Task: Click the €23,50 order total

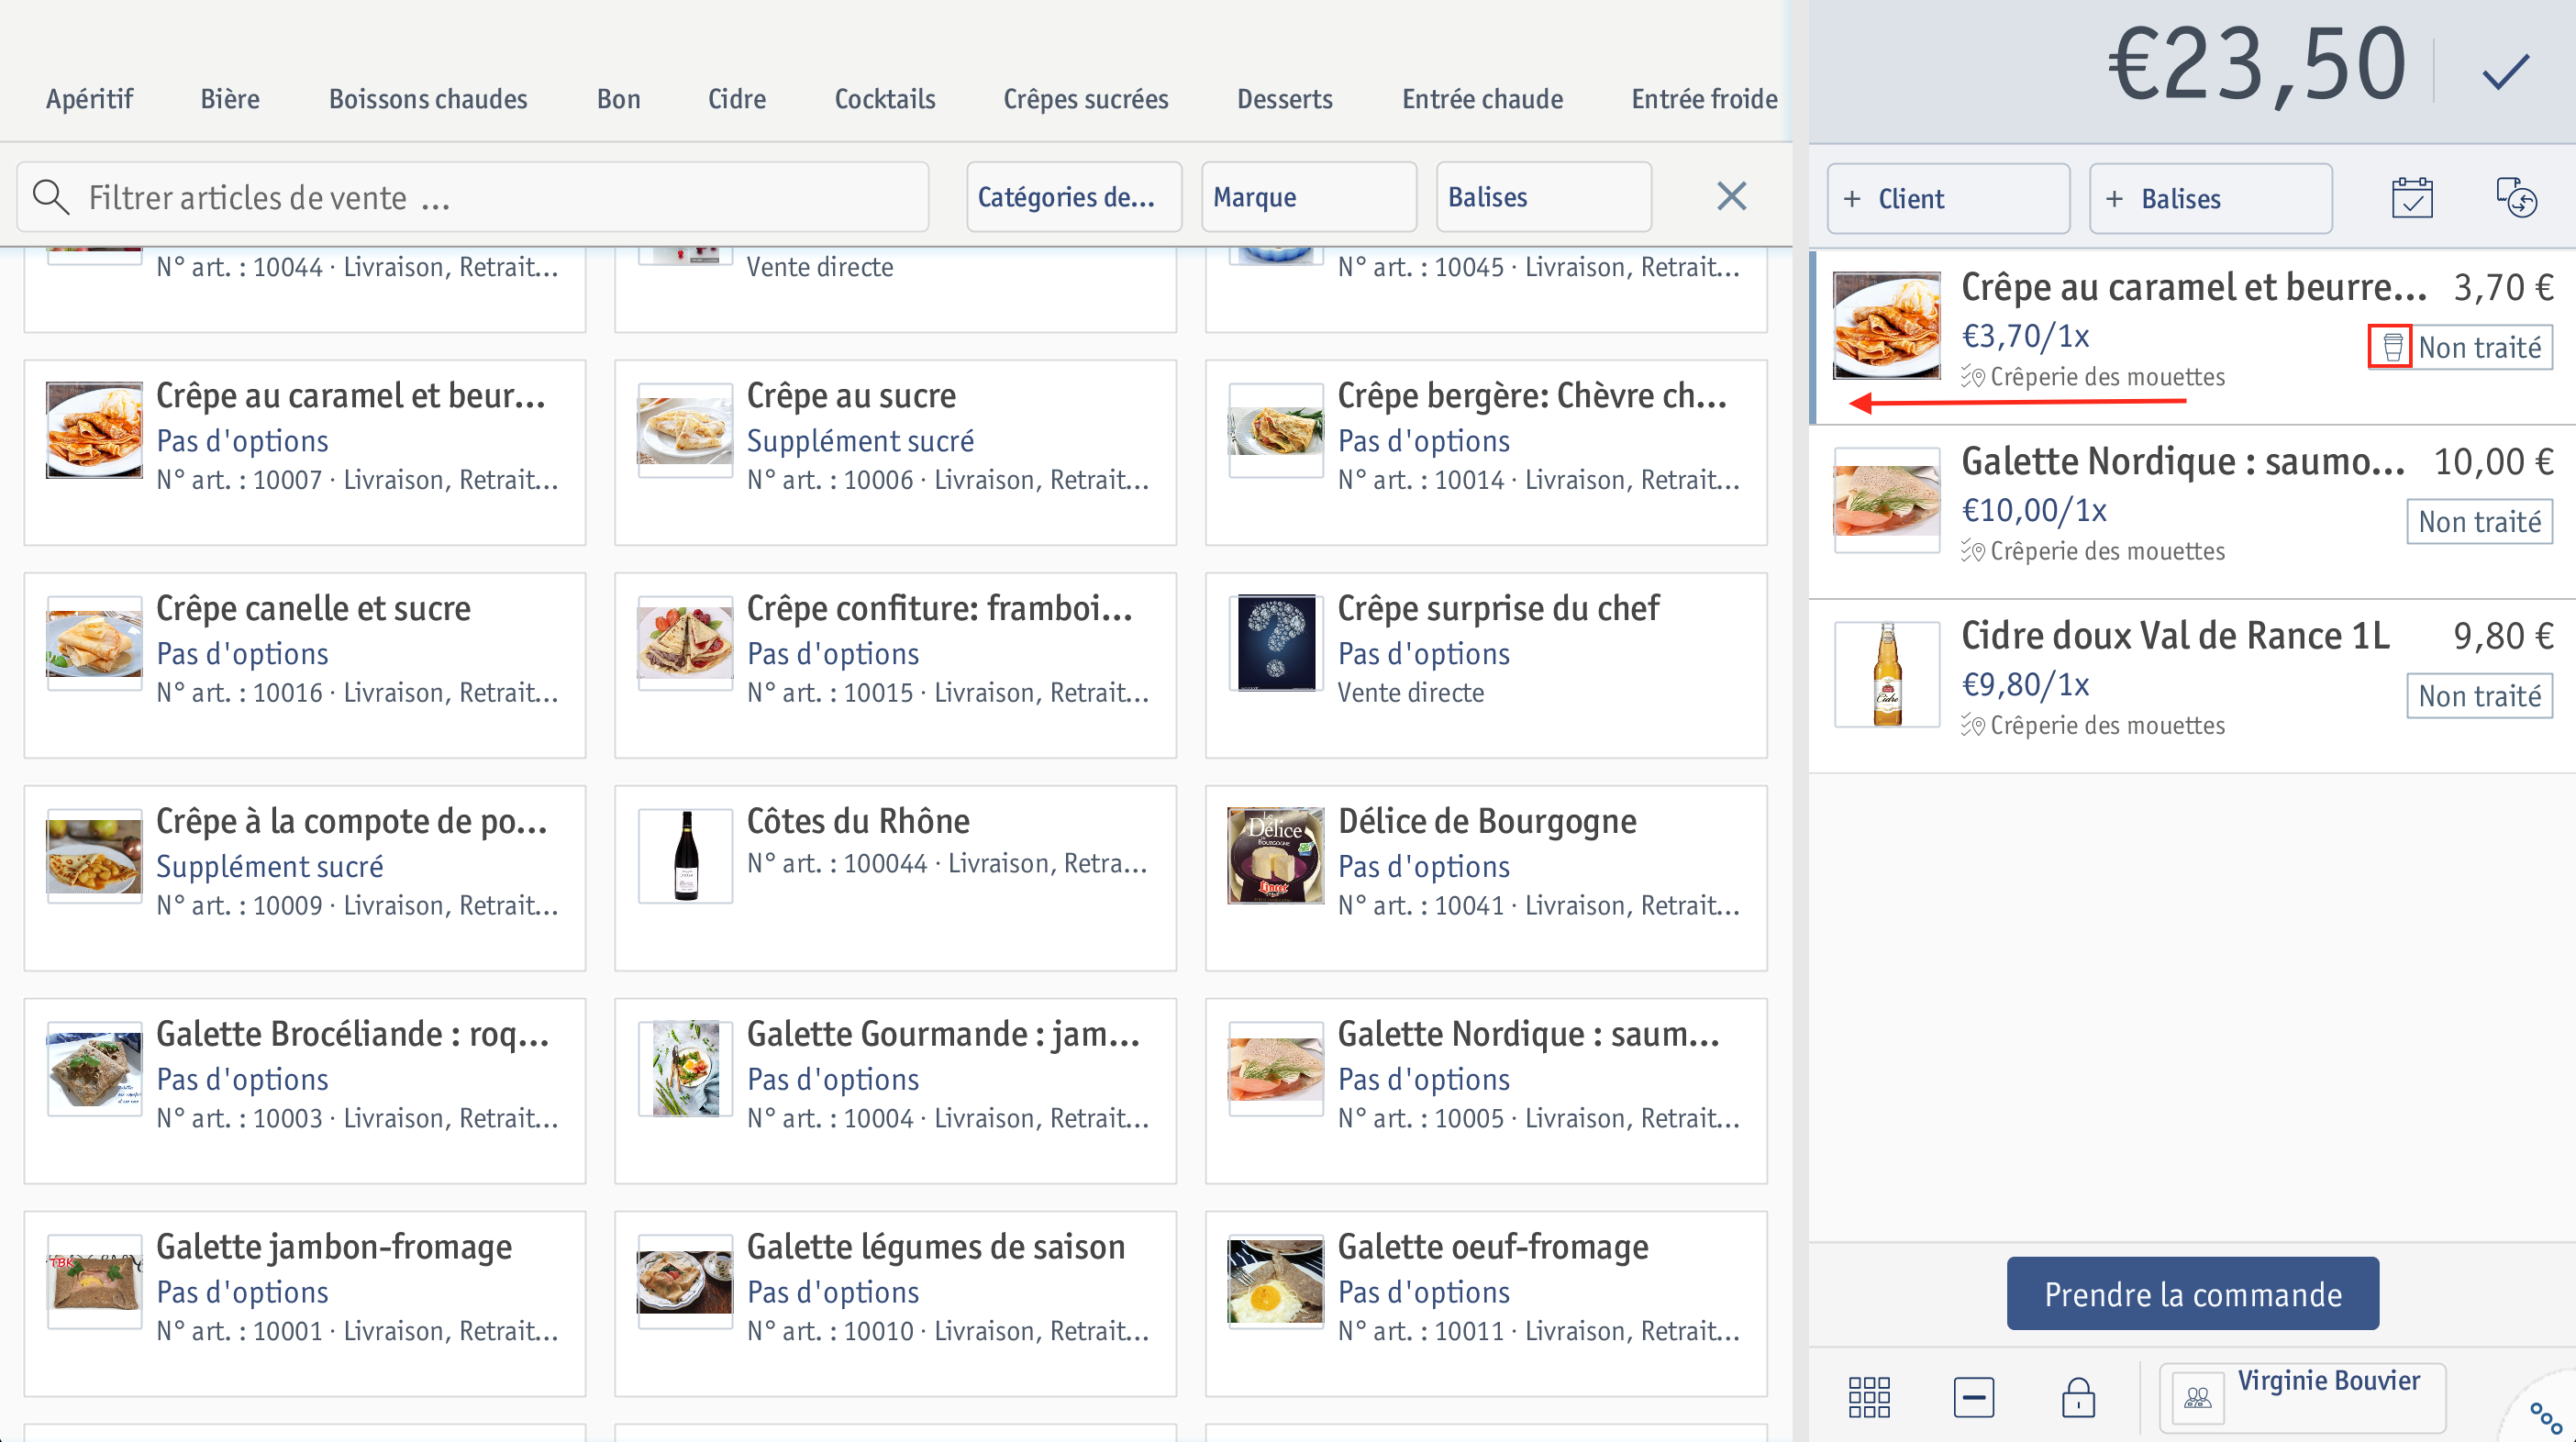Action: (x=2256, y=66)
